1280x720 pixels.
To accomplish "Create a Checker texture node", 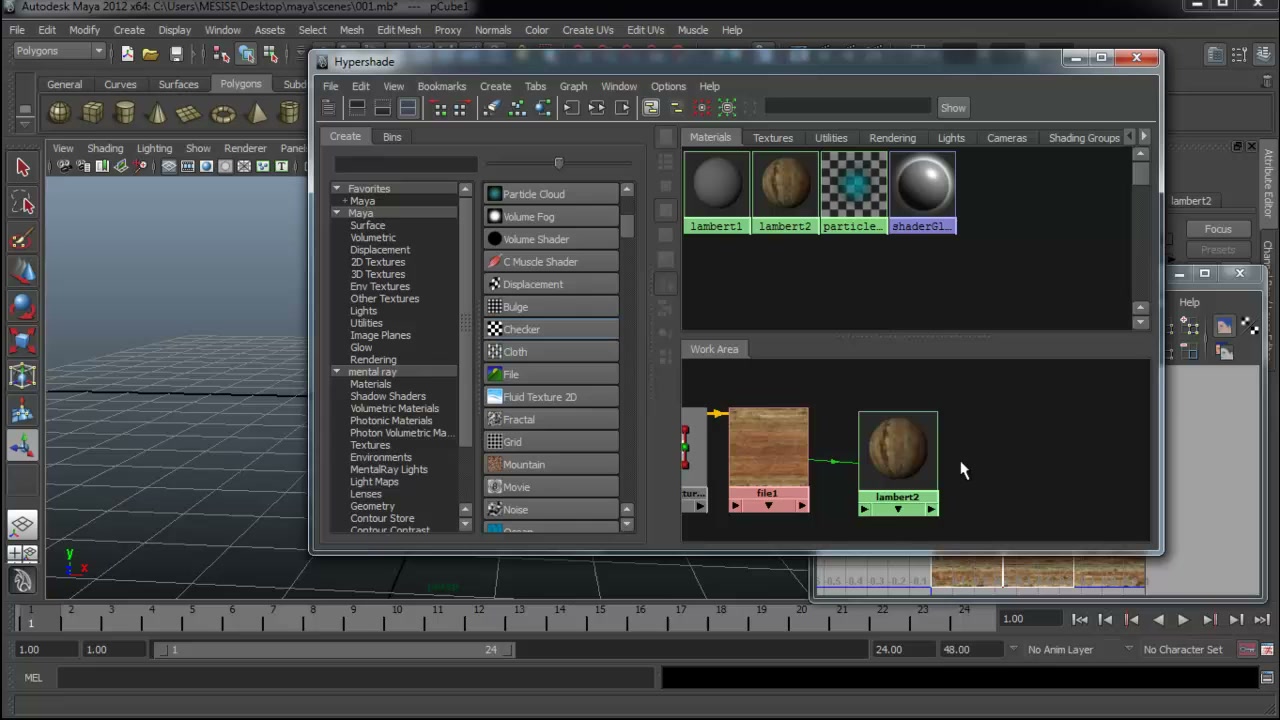I will 551,329.
